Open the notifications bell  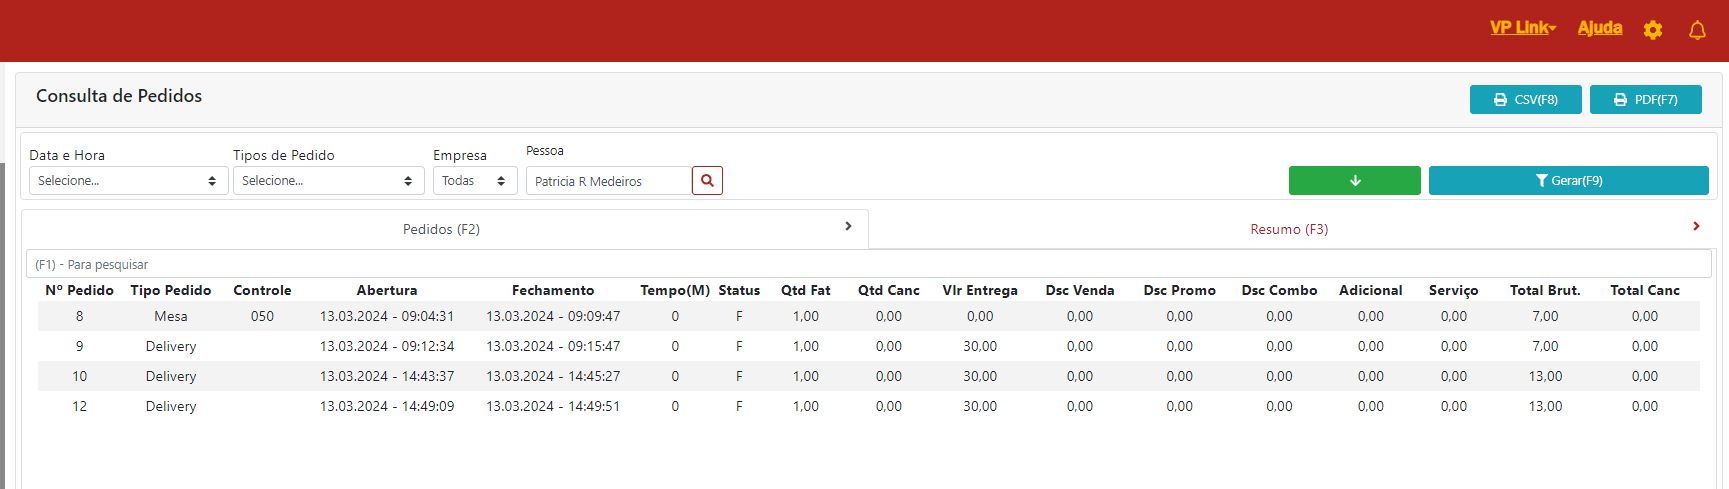1697,30
